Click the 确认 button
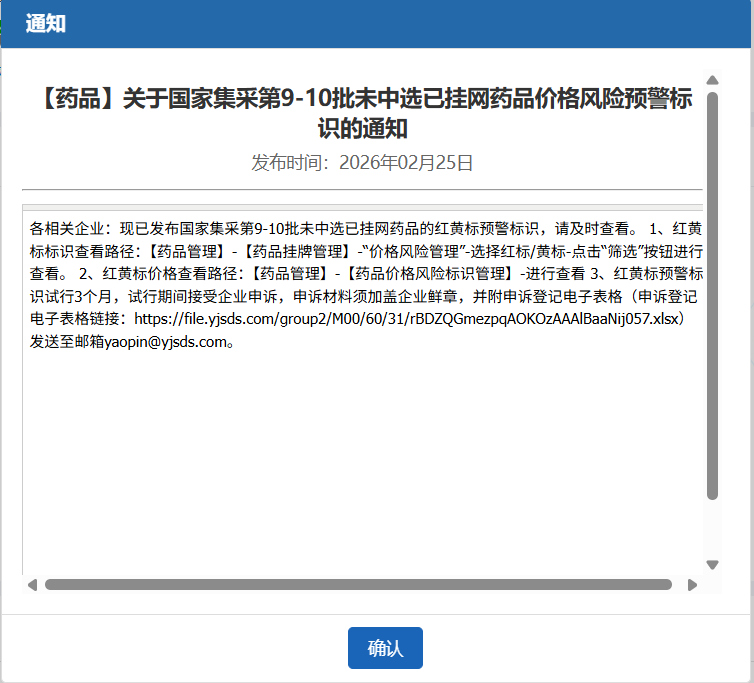Screen dimensions: 754x683 385,648
